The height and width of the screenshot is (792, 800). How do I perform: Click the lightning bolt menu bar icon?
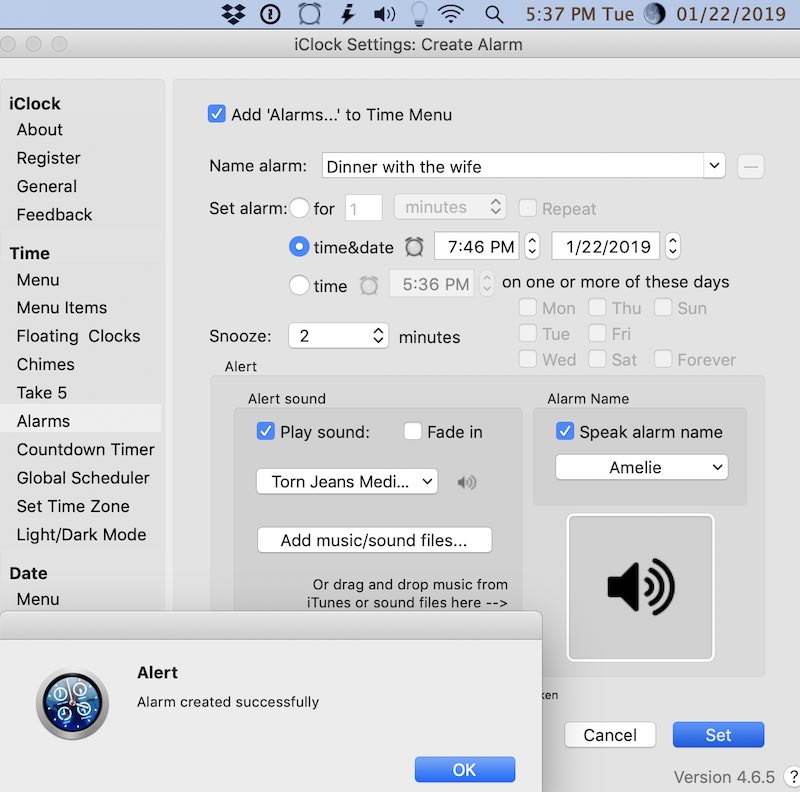click(348, 14)
